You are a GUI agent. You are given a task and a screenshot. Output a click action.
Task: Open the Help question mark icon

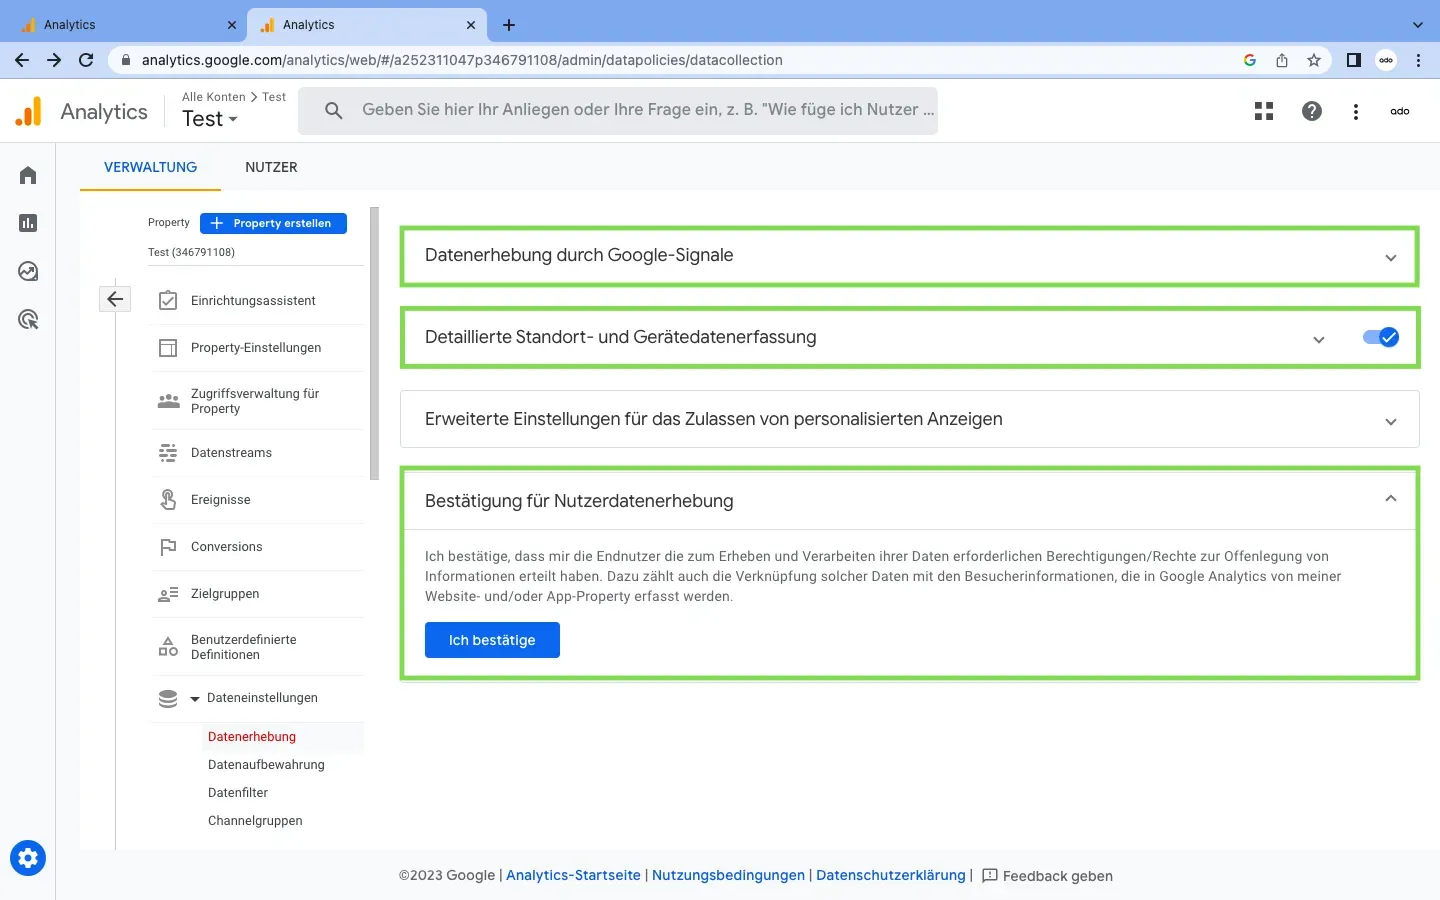point(1312,111)
